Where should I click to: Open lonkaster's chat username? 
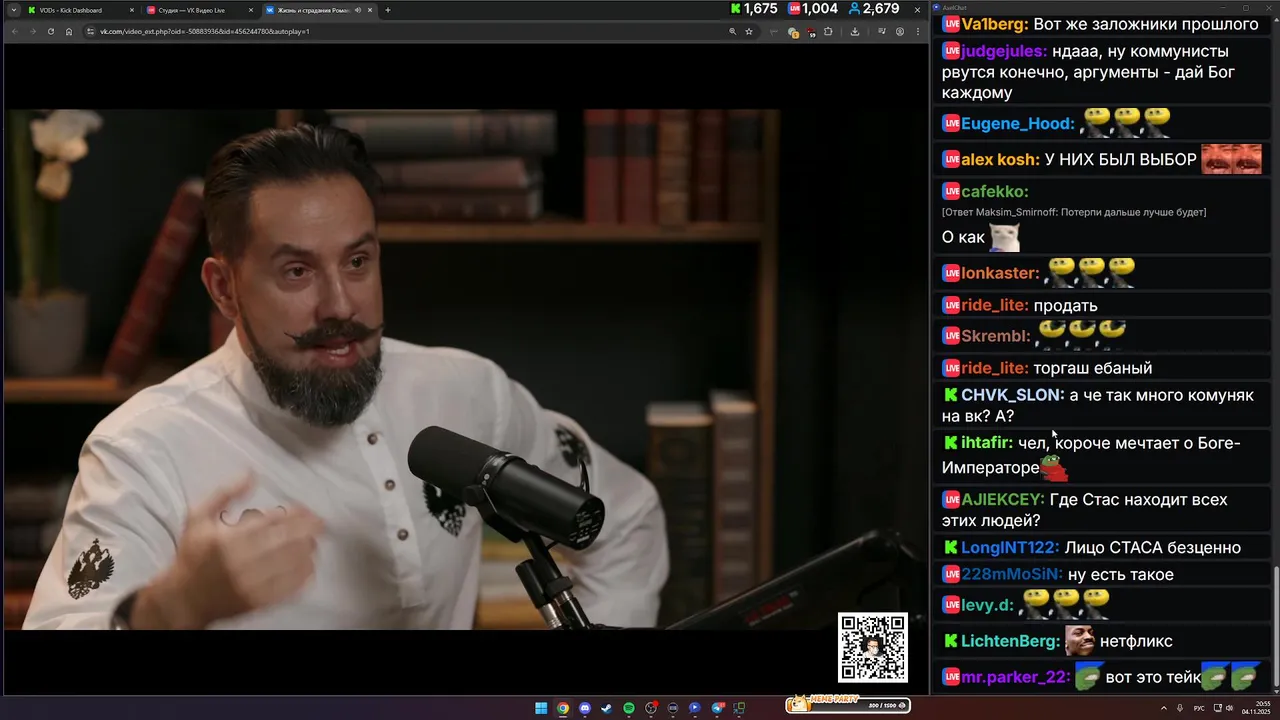click(x=1001, y=273)
